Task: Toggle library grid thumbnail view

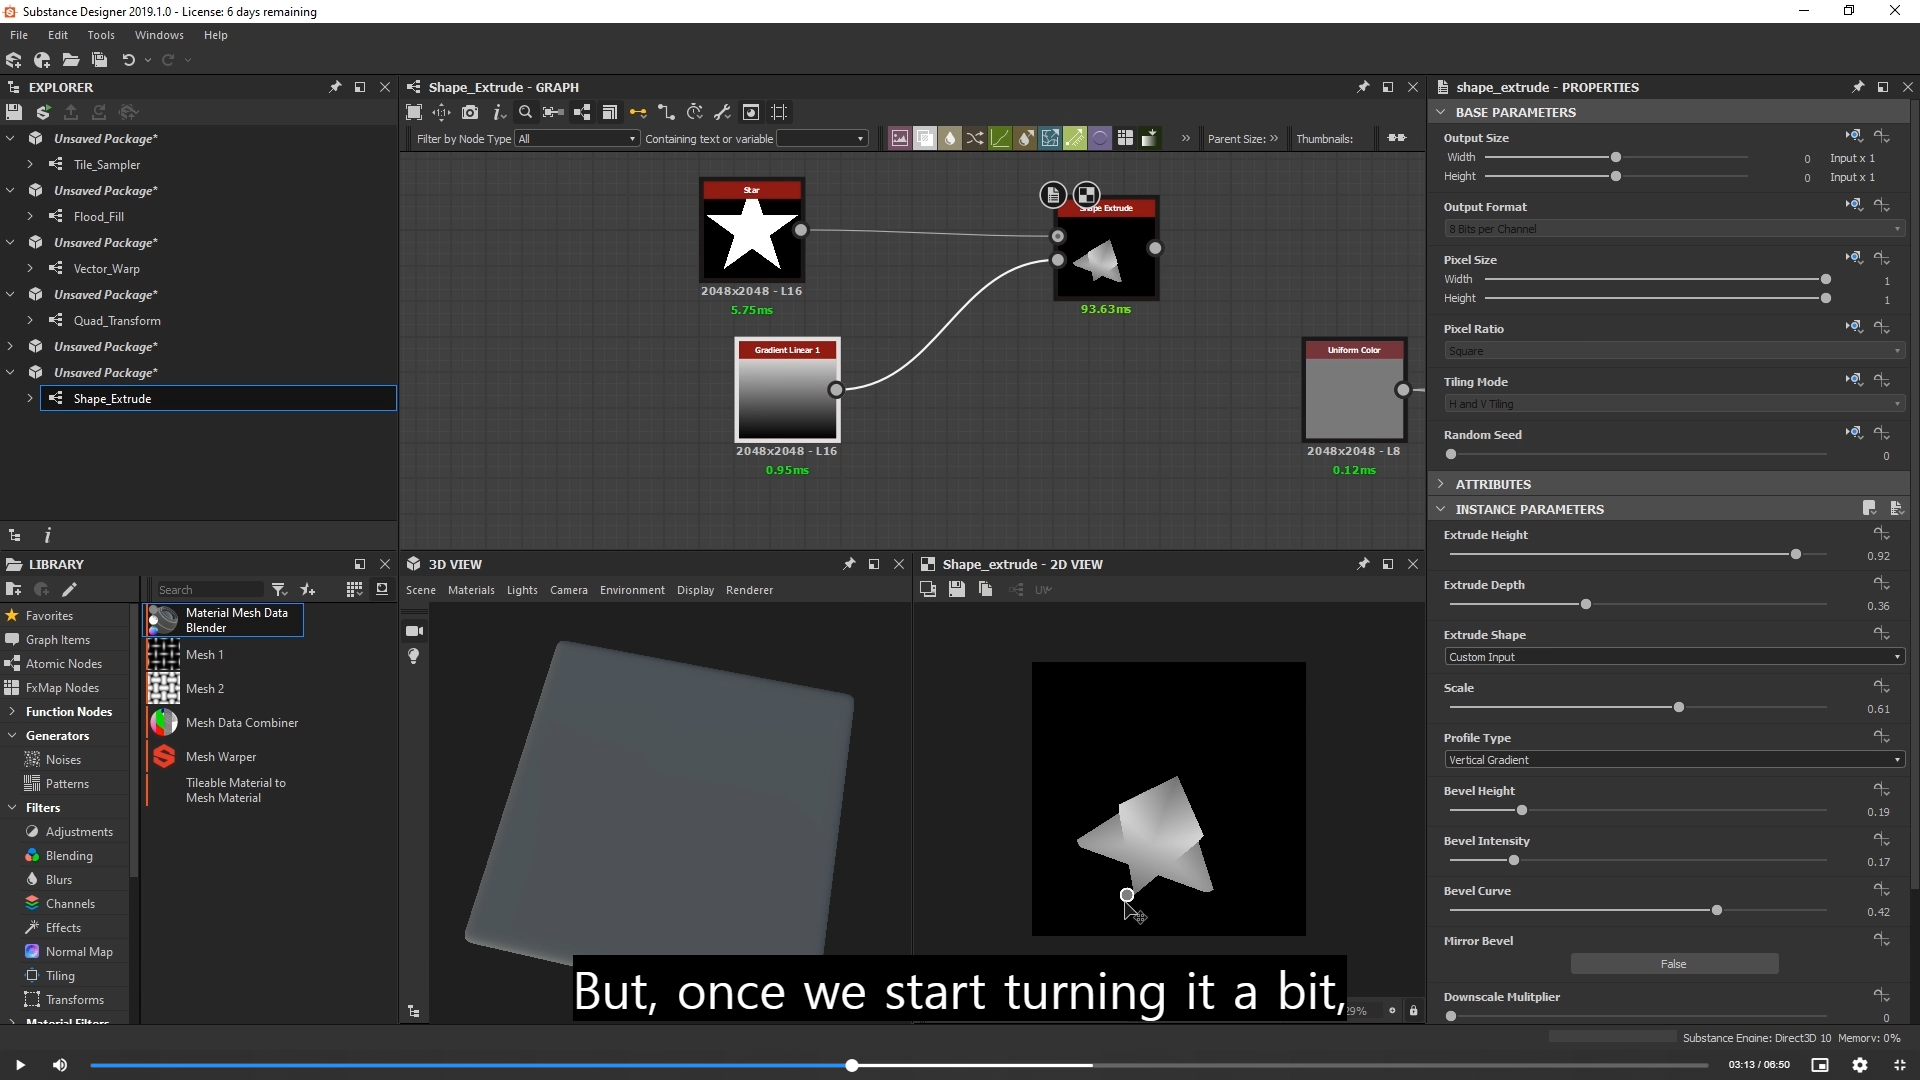Action: (x=354, y=590)
